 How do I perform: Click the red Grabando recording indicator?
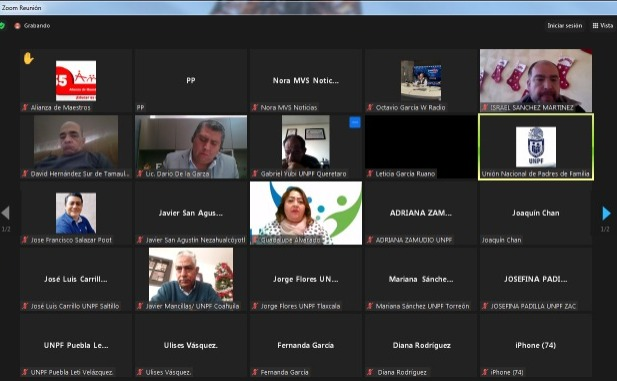[x=17, y=26]
